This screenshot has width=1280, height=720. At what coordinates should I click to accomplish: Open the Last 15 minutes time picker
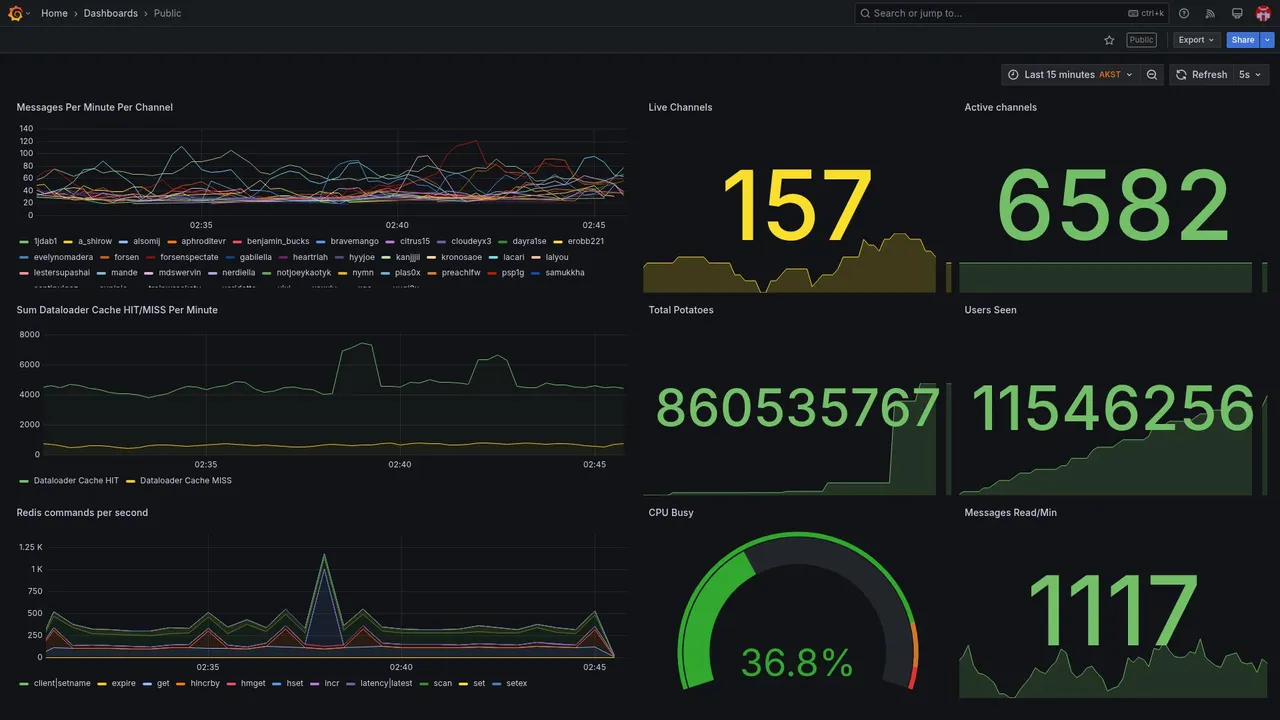pyautogui.click(x=1070, y=75)
